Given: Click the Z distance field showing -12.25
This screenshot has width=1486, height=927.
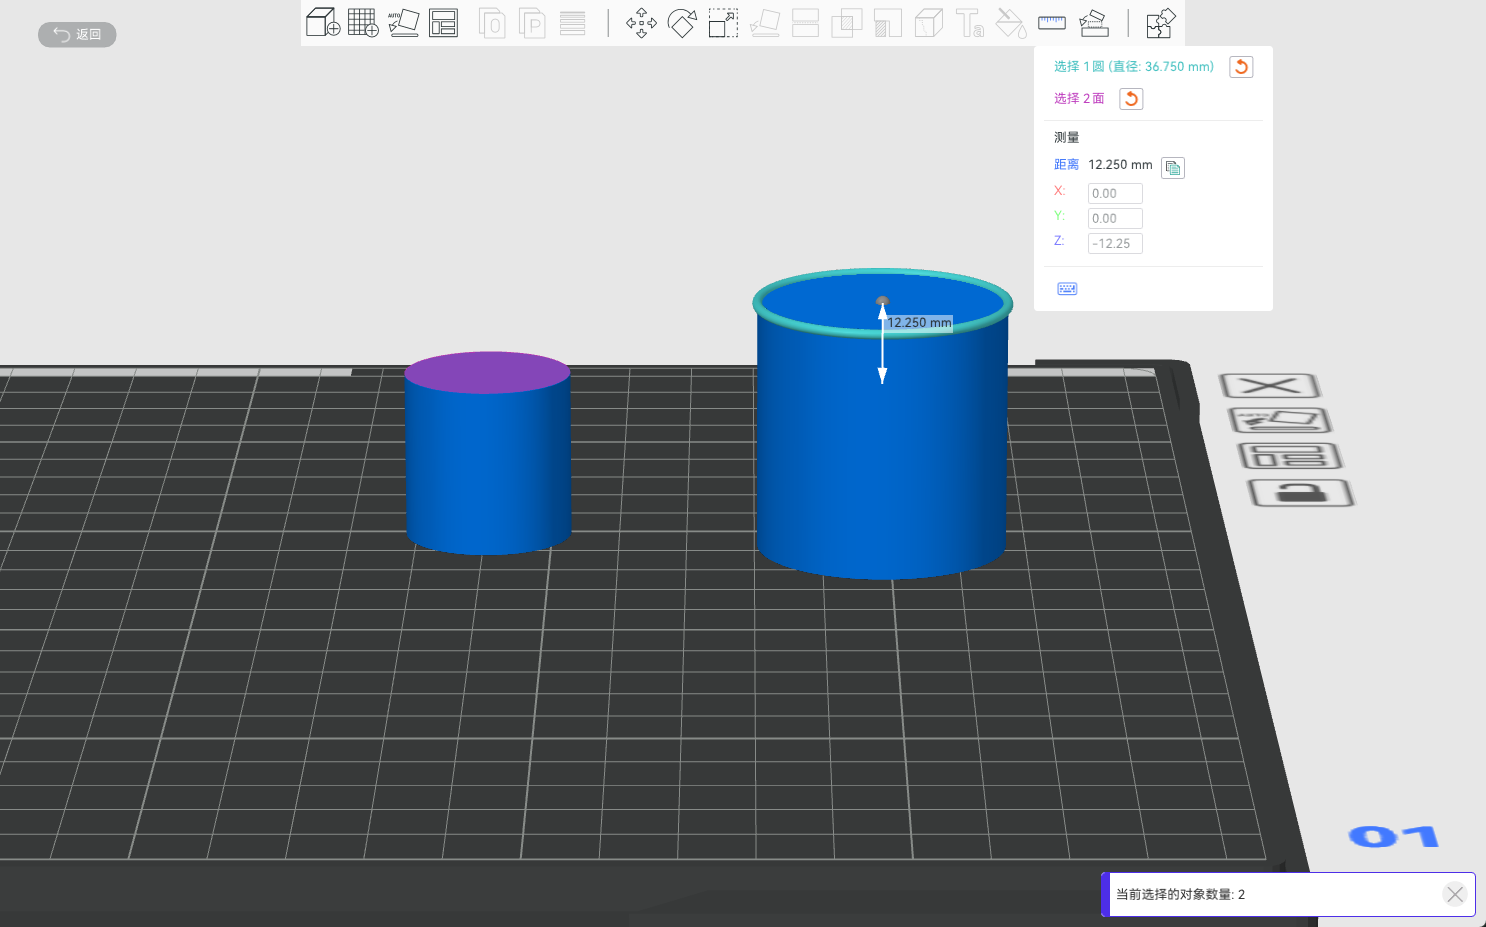Looking at the screenshot, I should click(x=1115, y=243).
